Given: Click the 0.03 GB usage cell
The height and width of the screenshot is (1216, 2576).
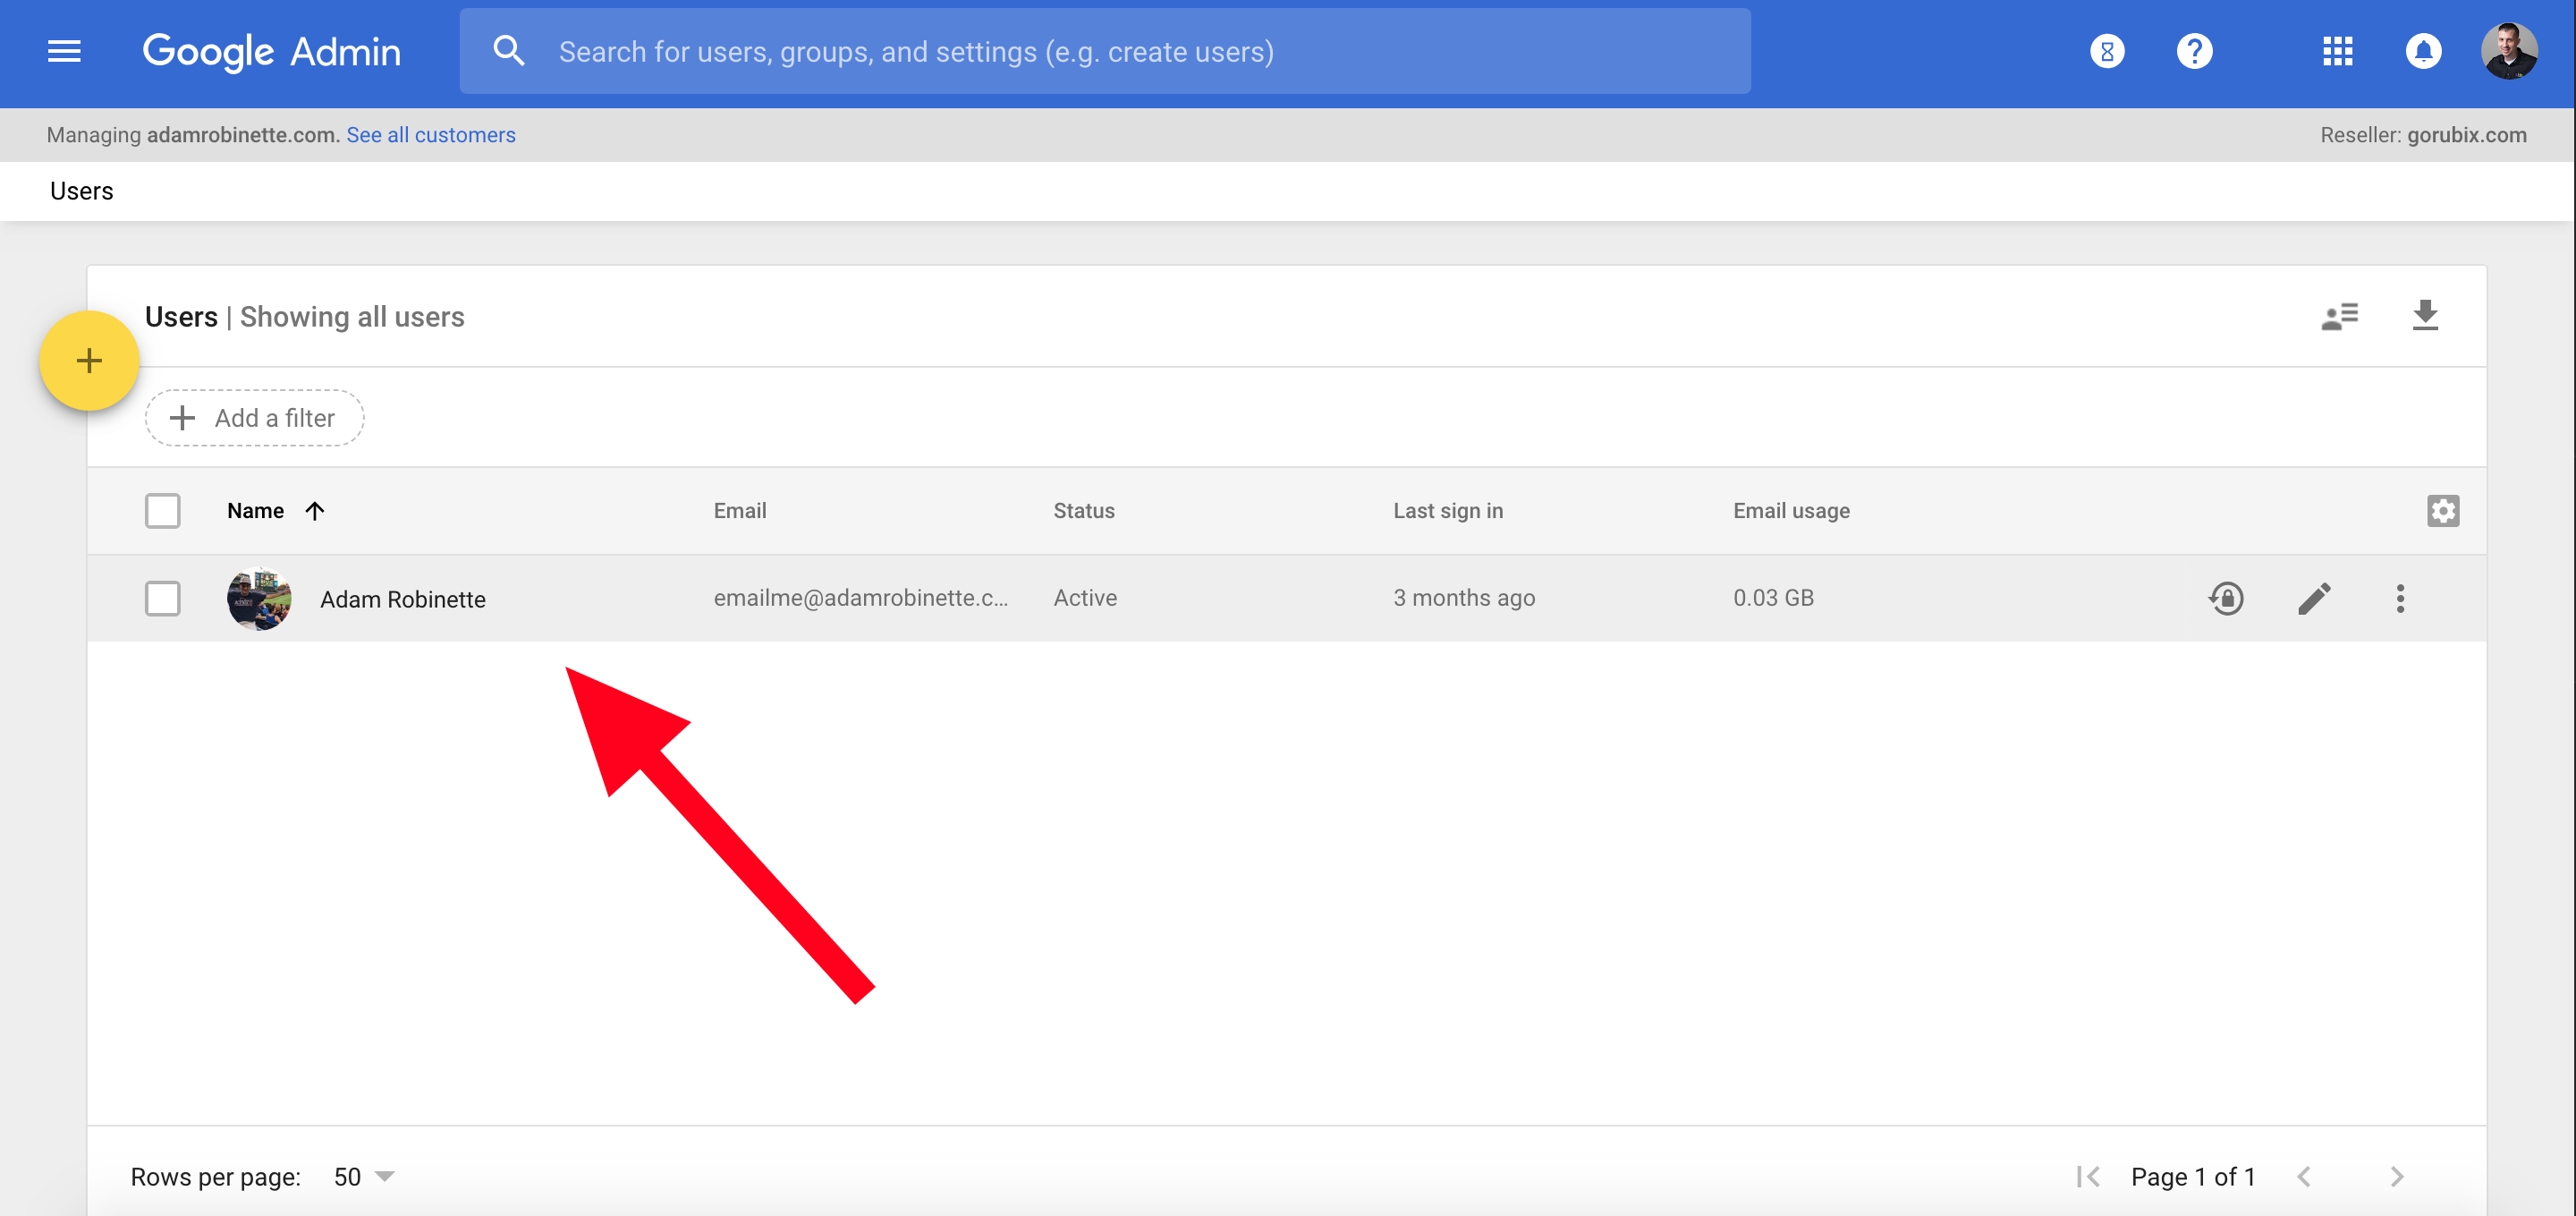Looking at the screenshot, I should (x=1773, y=598).
